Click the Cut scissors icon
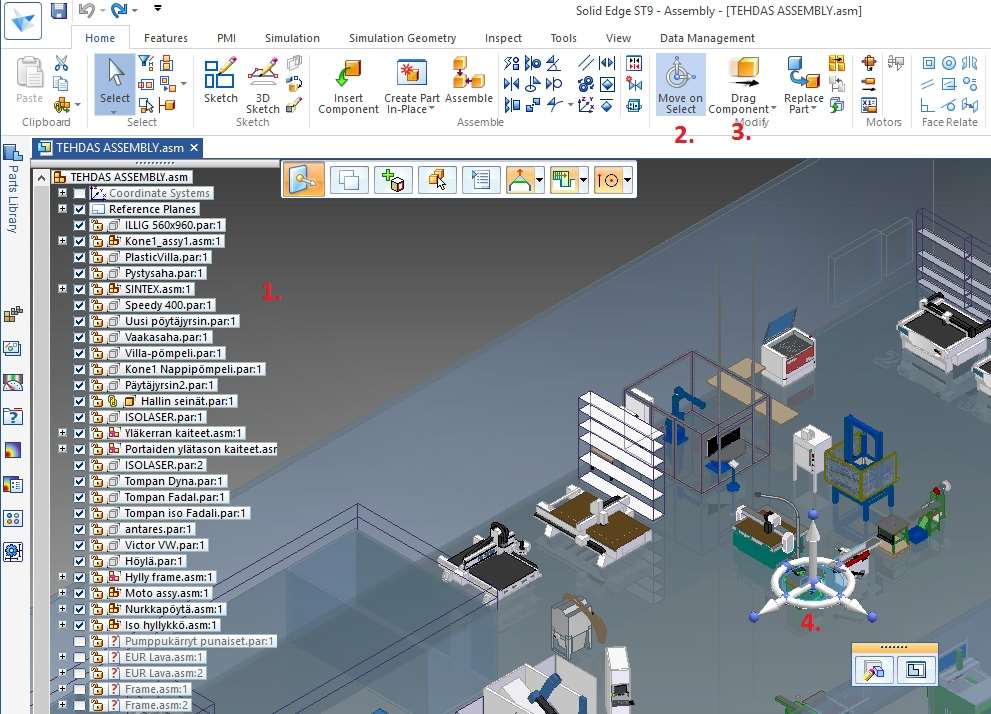The width and height of the screenshot is (991, 714). 61,63
